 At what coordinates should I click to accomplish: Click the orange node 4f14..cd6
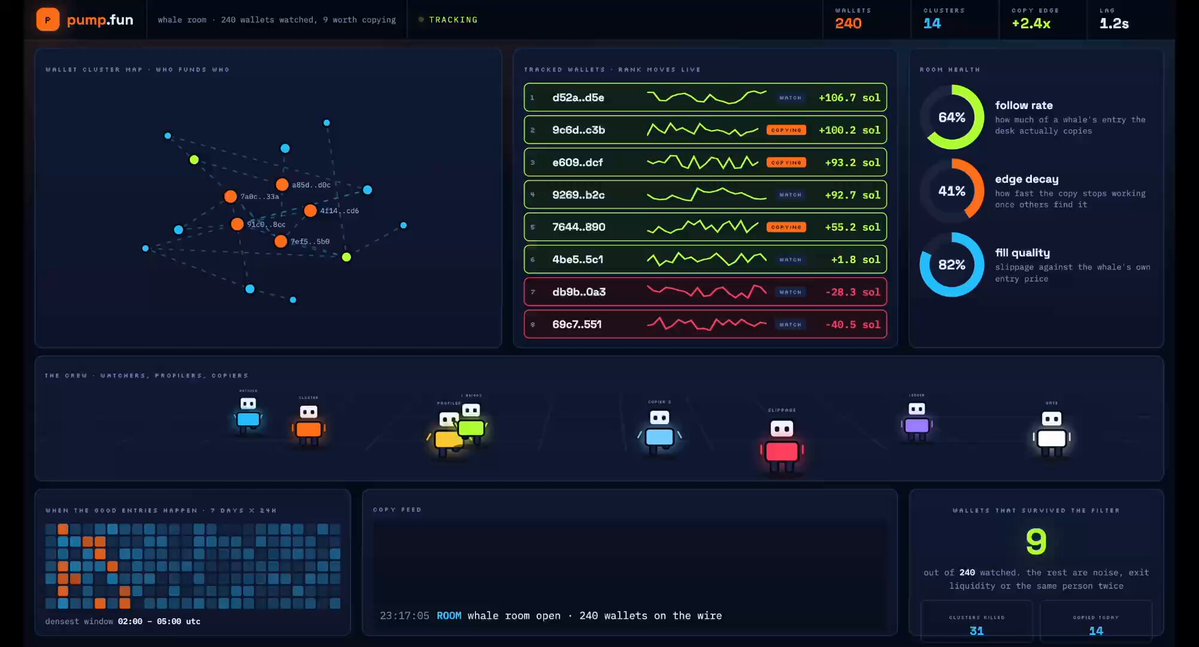click(x=310, y=210)
